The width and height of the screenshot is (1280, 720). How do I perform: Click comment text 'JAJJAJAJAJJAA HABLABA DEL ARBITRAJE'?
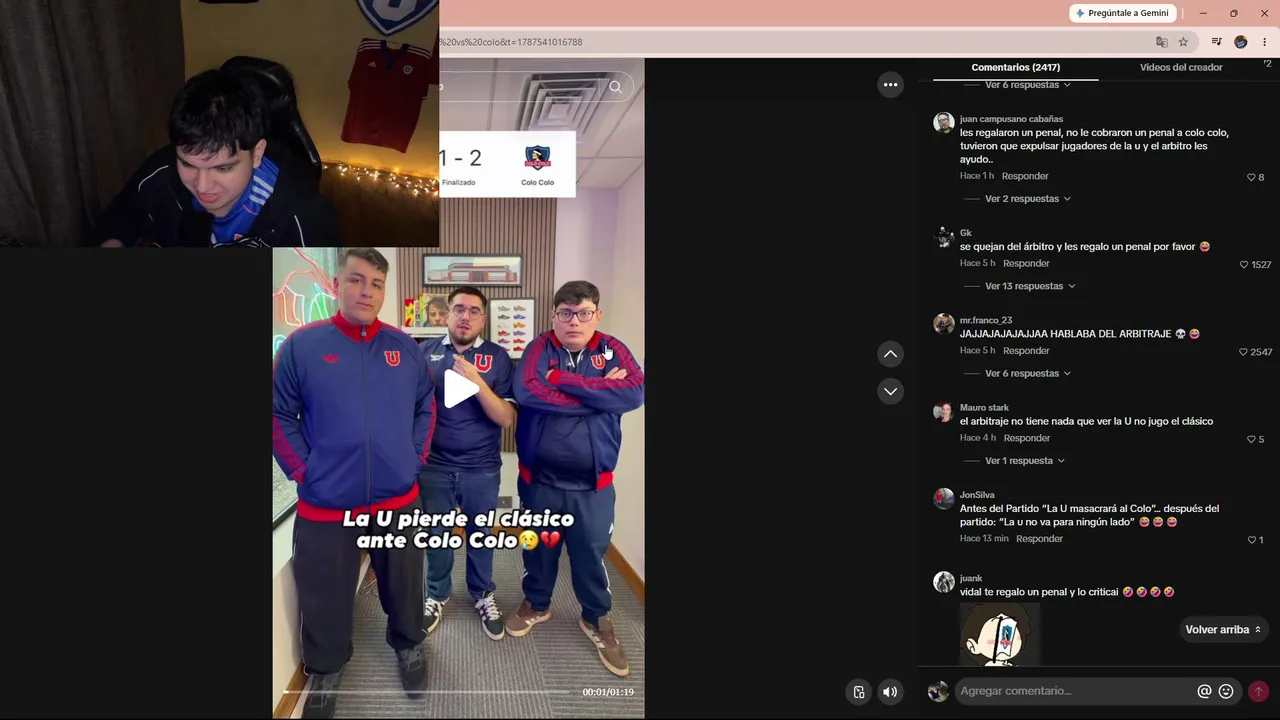(x=1065, y=334)
